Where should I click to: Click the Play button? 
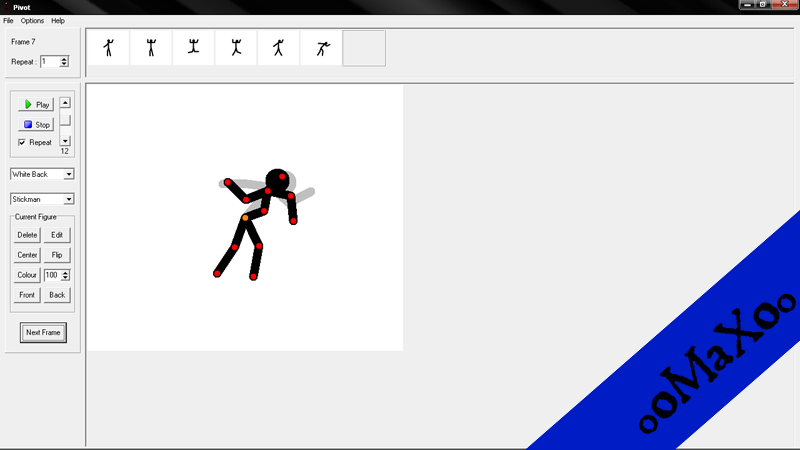(36, 105)
